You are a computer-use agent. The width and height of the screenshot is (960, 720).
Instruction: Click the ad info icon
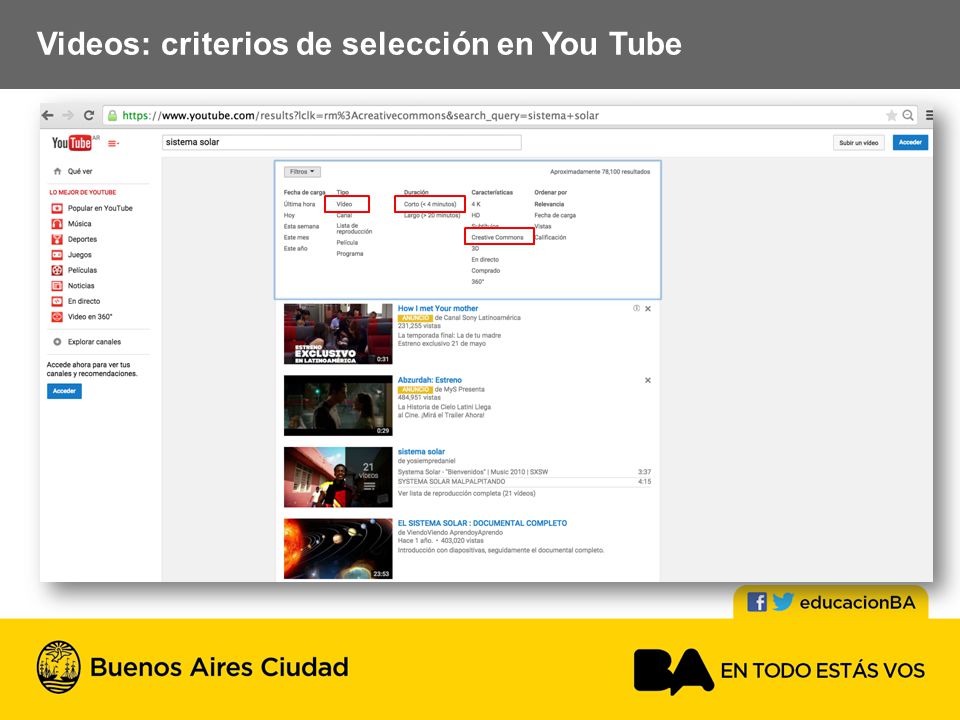(x=636, y=309)
